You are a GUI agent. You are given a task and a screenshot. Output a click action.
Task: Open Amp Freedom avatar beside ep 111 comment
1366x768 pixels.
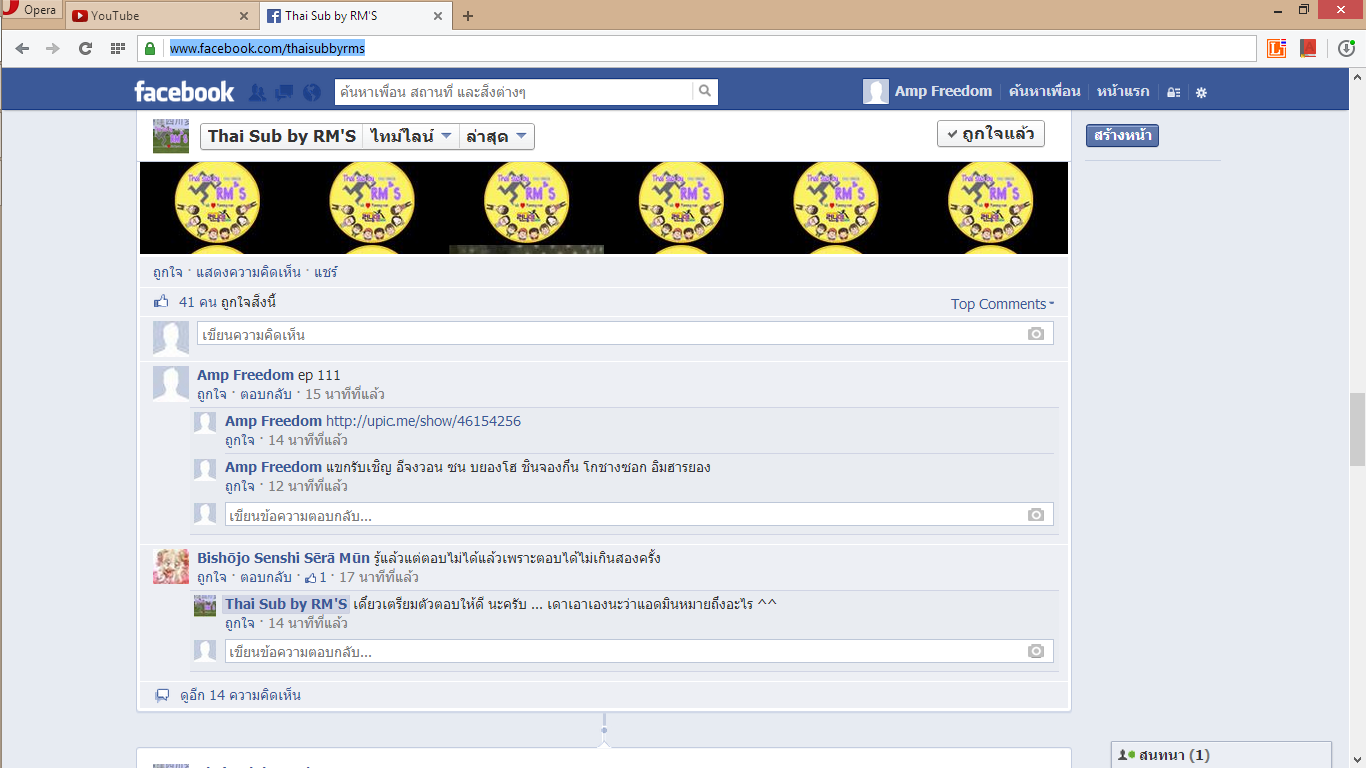[x=171, y=384]
